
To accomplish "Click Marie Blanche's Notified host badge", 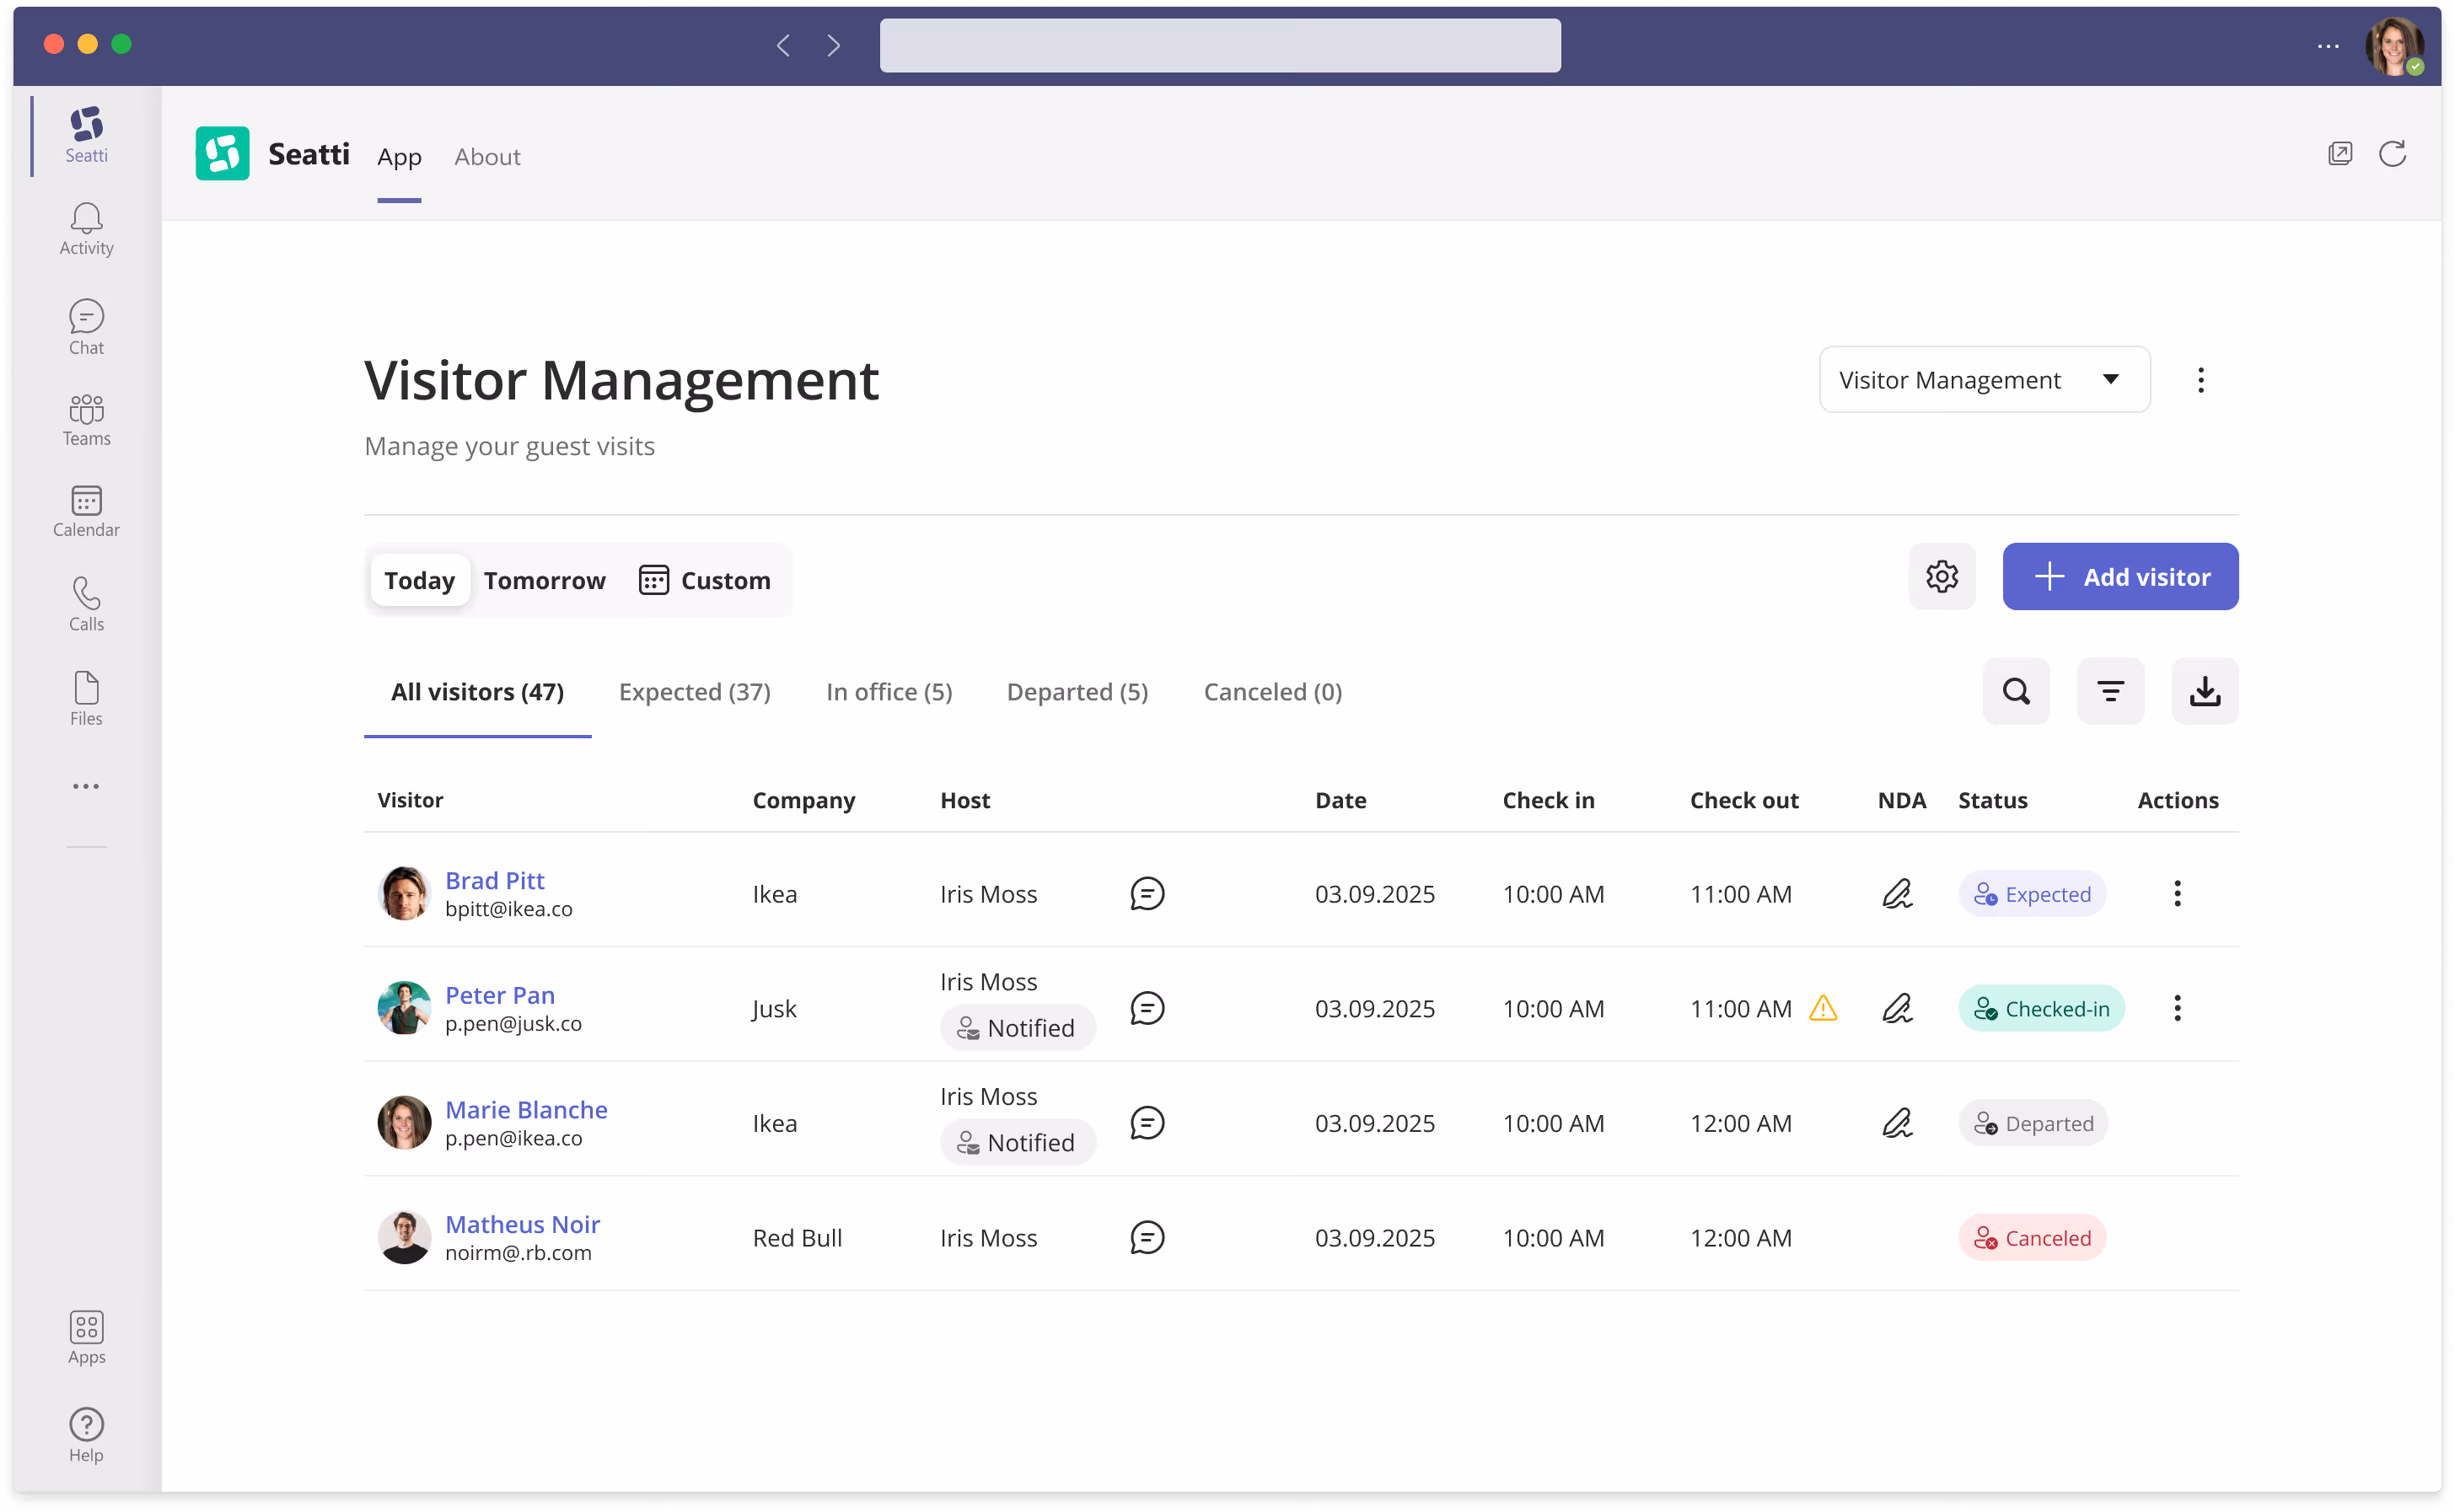I will pyautogui.click(x=1017, y=1143).
